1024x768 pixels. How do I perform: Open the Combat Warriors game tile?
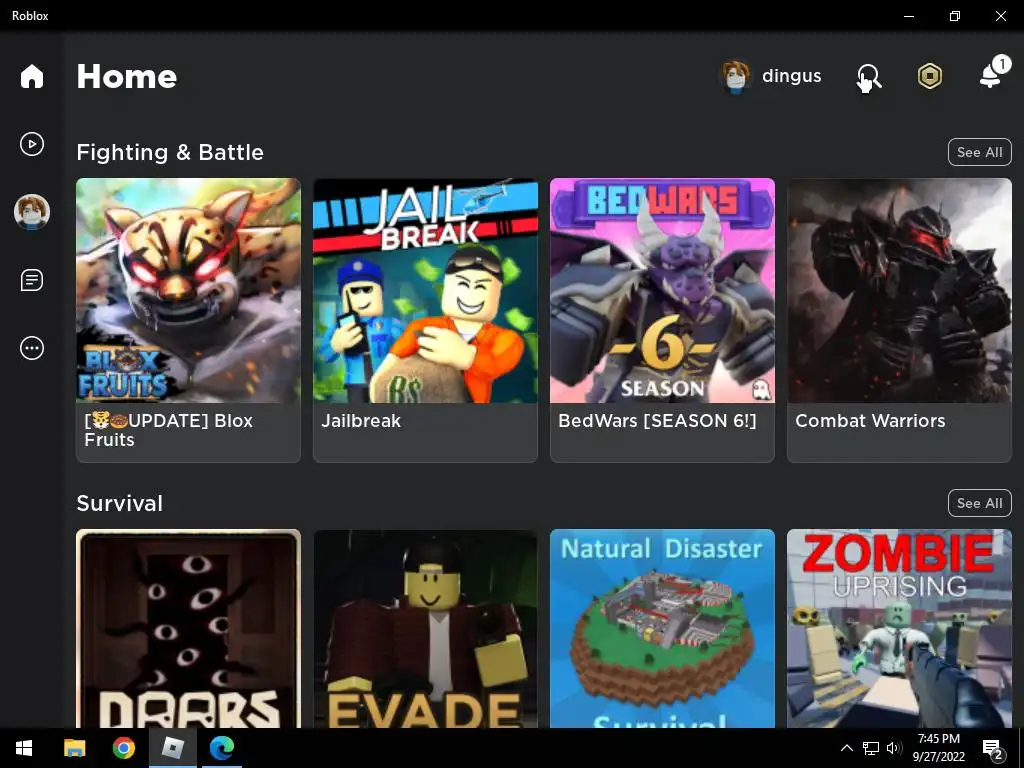(x=899, y=320)
